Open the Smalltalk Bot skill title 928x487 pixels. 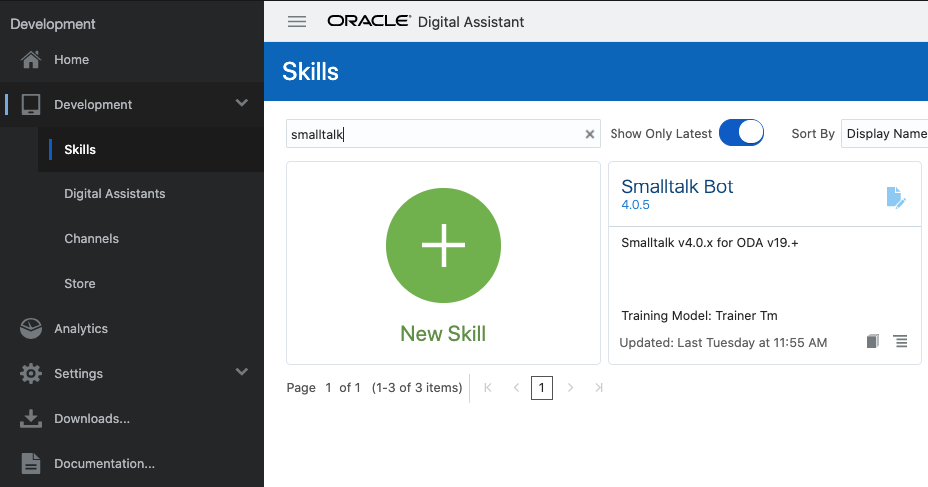[x=677, y=186]
